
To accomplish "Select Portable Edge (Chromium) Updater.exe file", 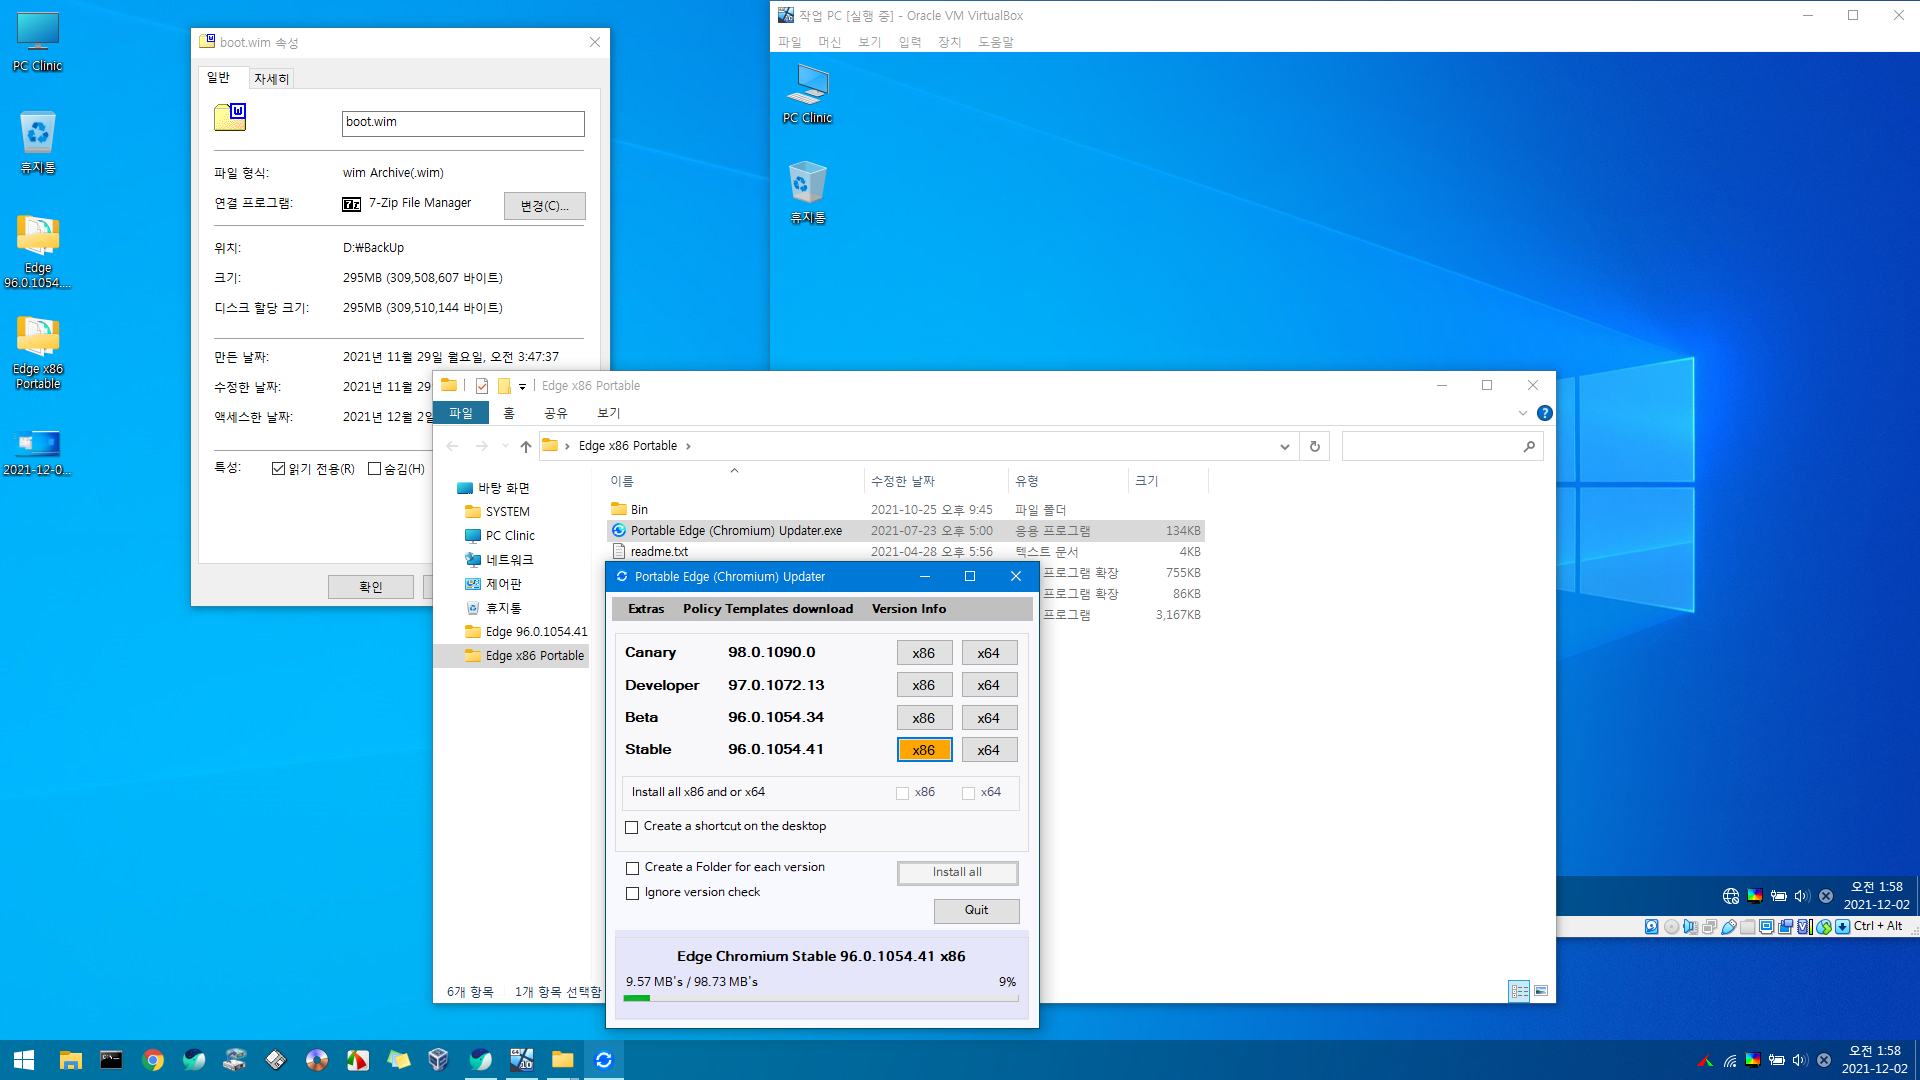I will click(736, 531).
